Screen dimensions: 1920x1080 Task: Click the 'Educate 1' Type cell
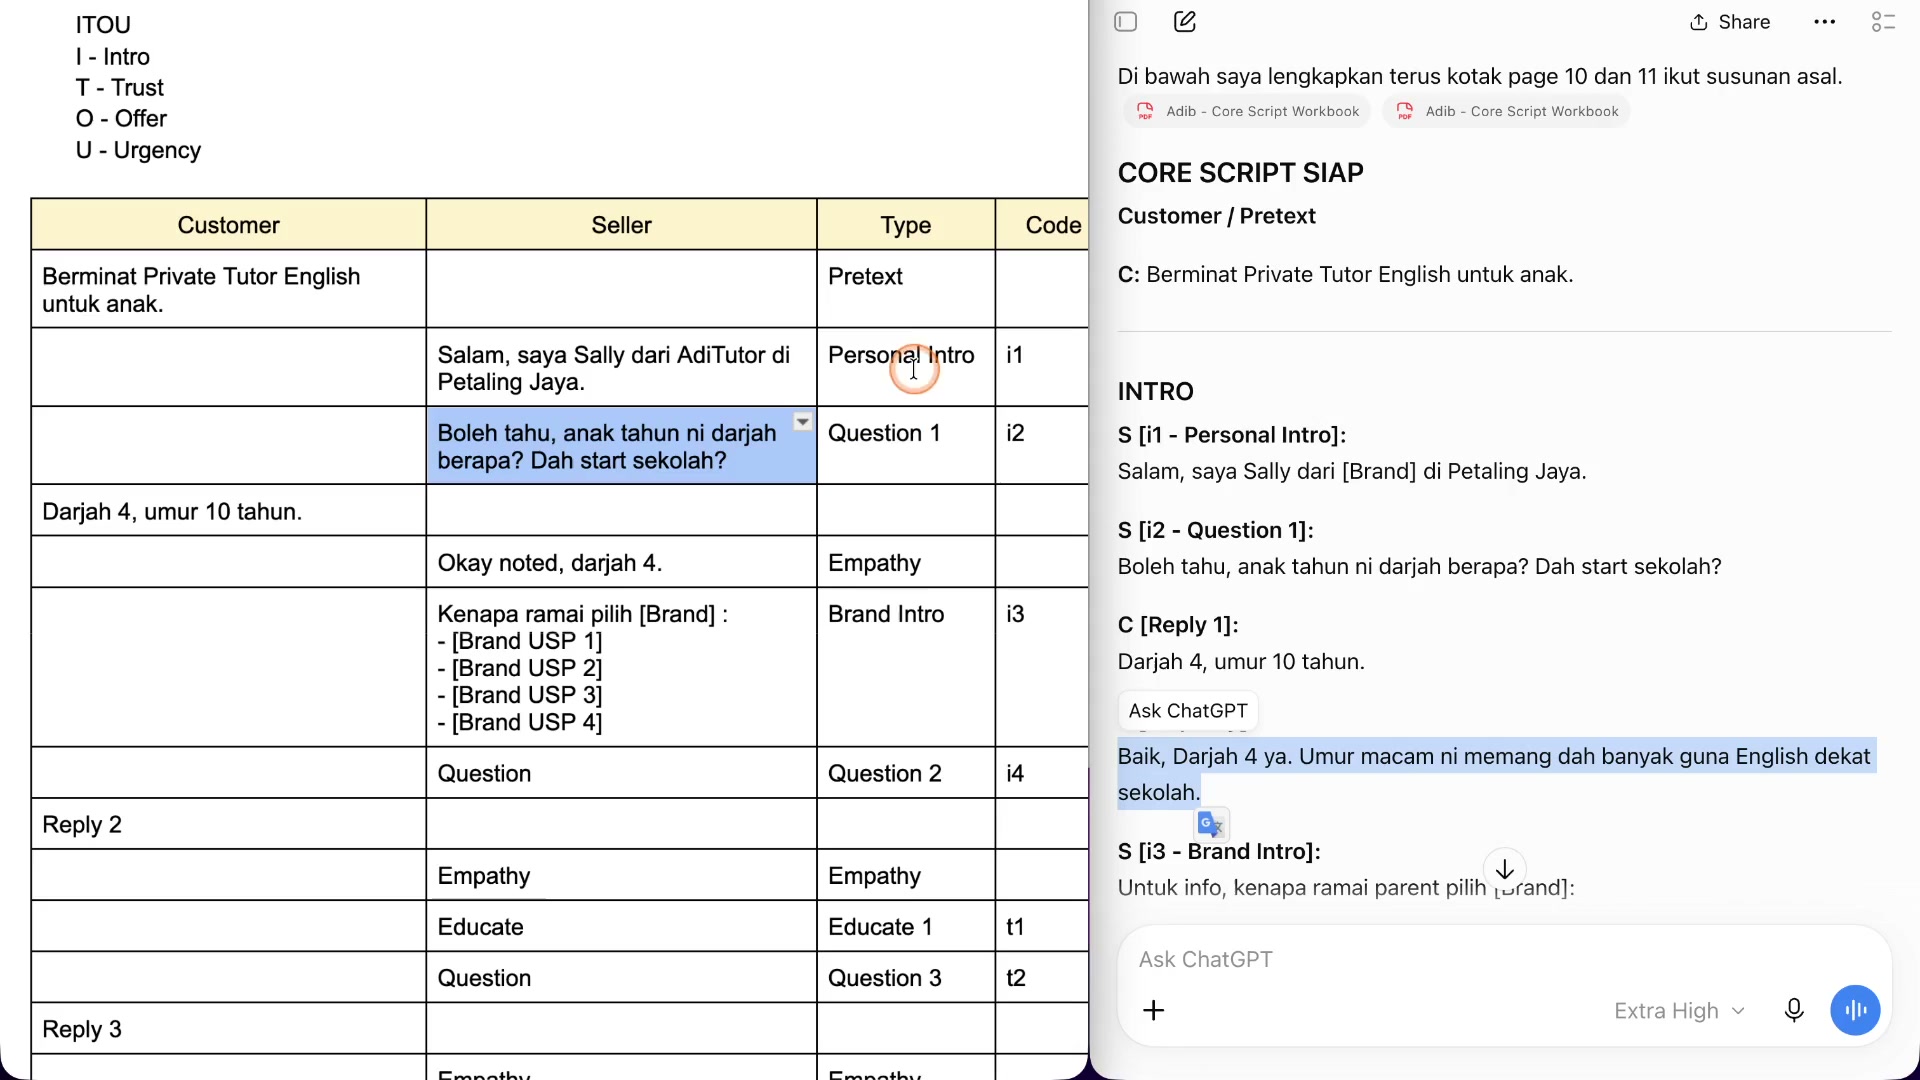click(906, 927)
